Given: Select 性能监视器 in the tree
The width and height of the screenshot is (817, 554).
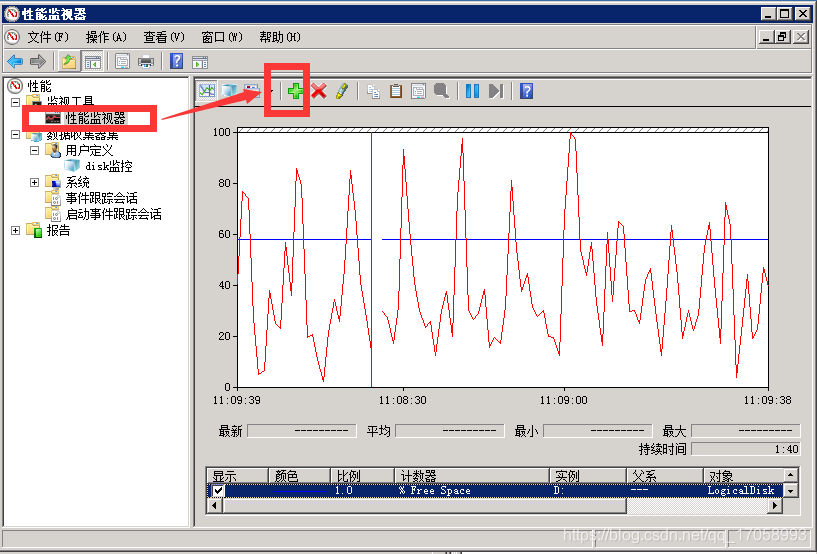Looking at the screenshot, I should tap(95, 118).
